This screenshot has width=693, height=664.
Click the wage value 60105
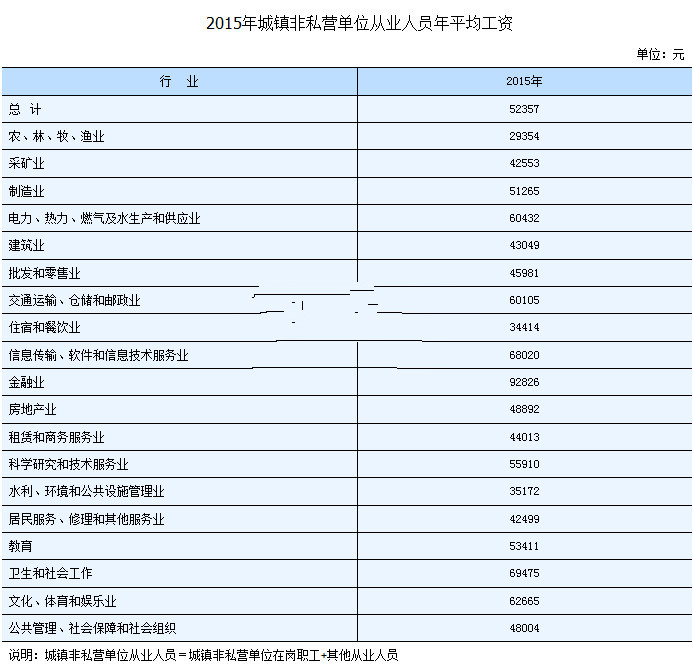[x=524, y=300]
